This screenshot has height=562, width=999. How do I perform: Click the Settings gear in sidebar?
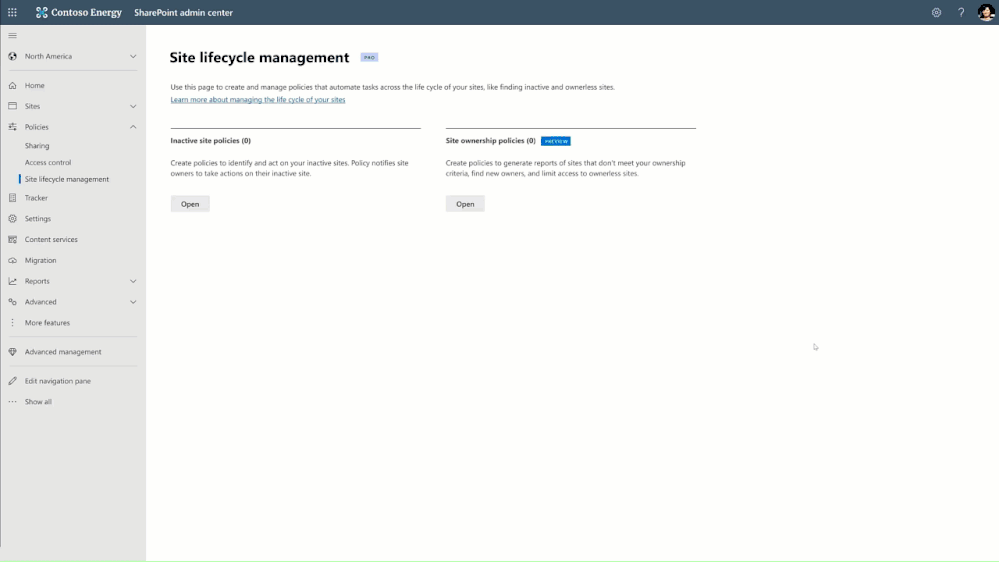(x=12, y=219)
